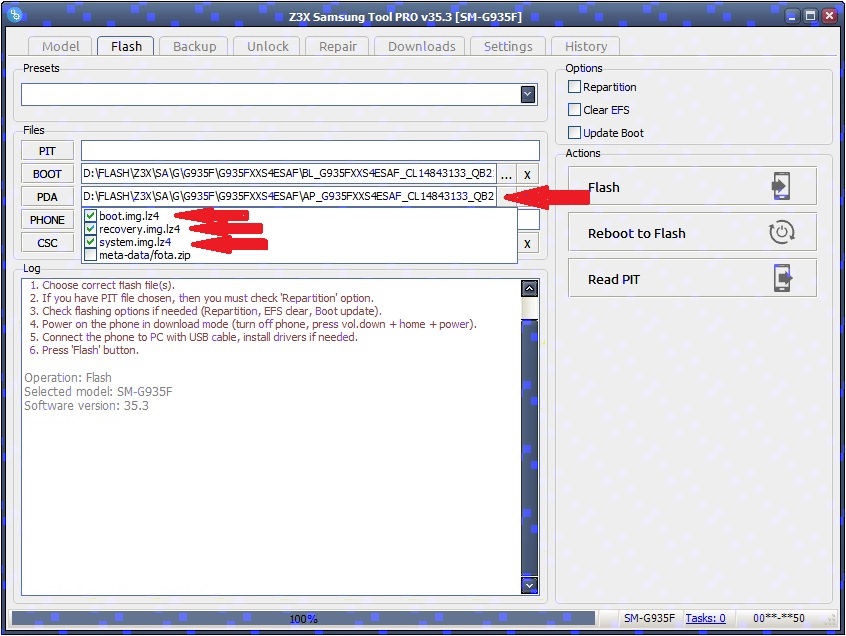846x636 pixels.
Task: Expand the Presets dropdown arrow
Action: tap(528, 94)
